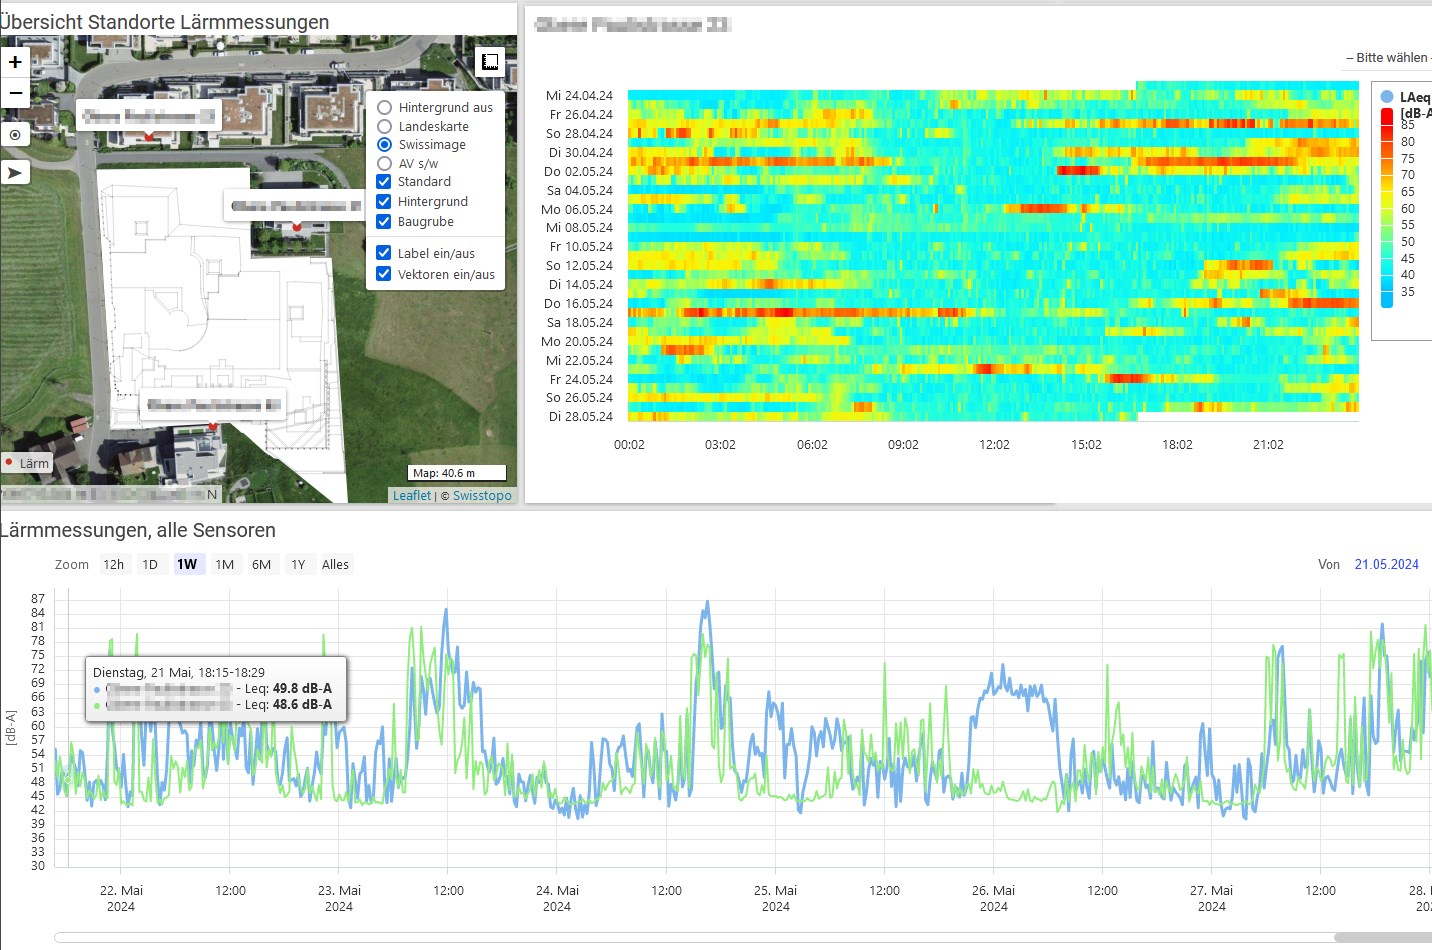This screenshot has width=1432, height=950.
Task: Click heatmap row label Do 16.05.24
Action: [578, 304]
